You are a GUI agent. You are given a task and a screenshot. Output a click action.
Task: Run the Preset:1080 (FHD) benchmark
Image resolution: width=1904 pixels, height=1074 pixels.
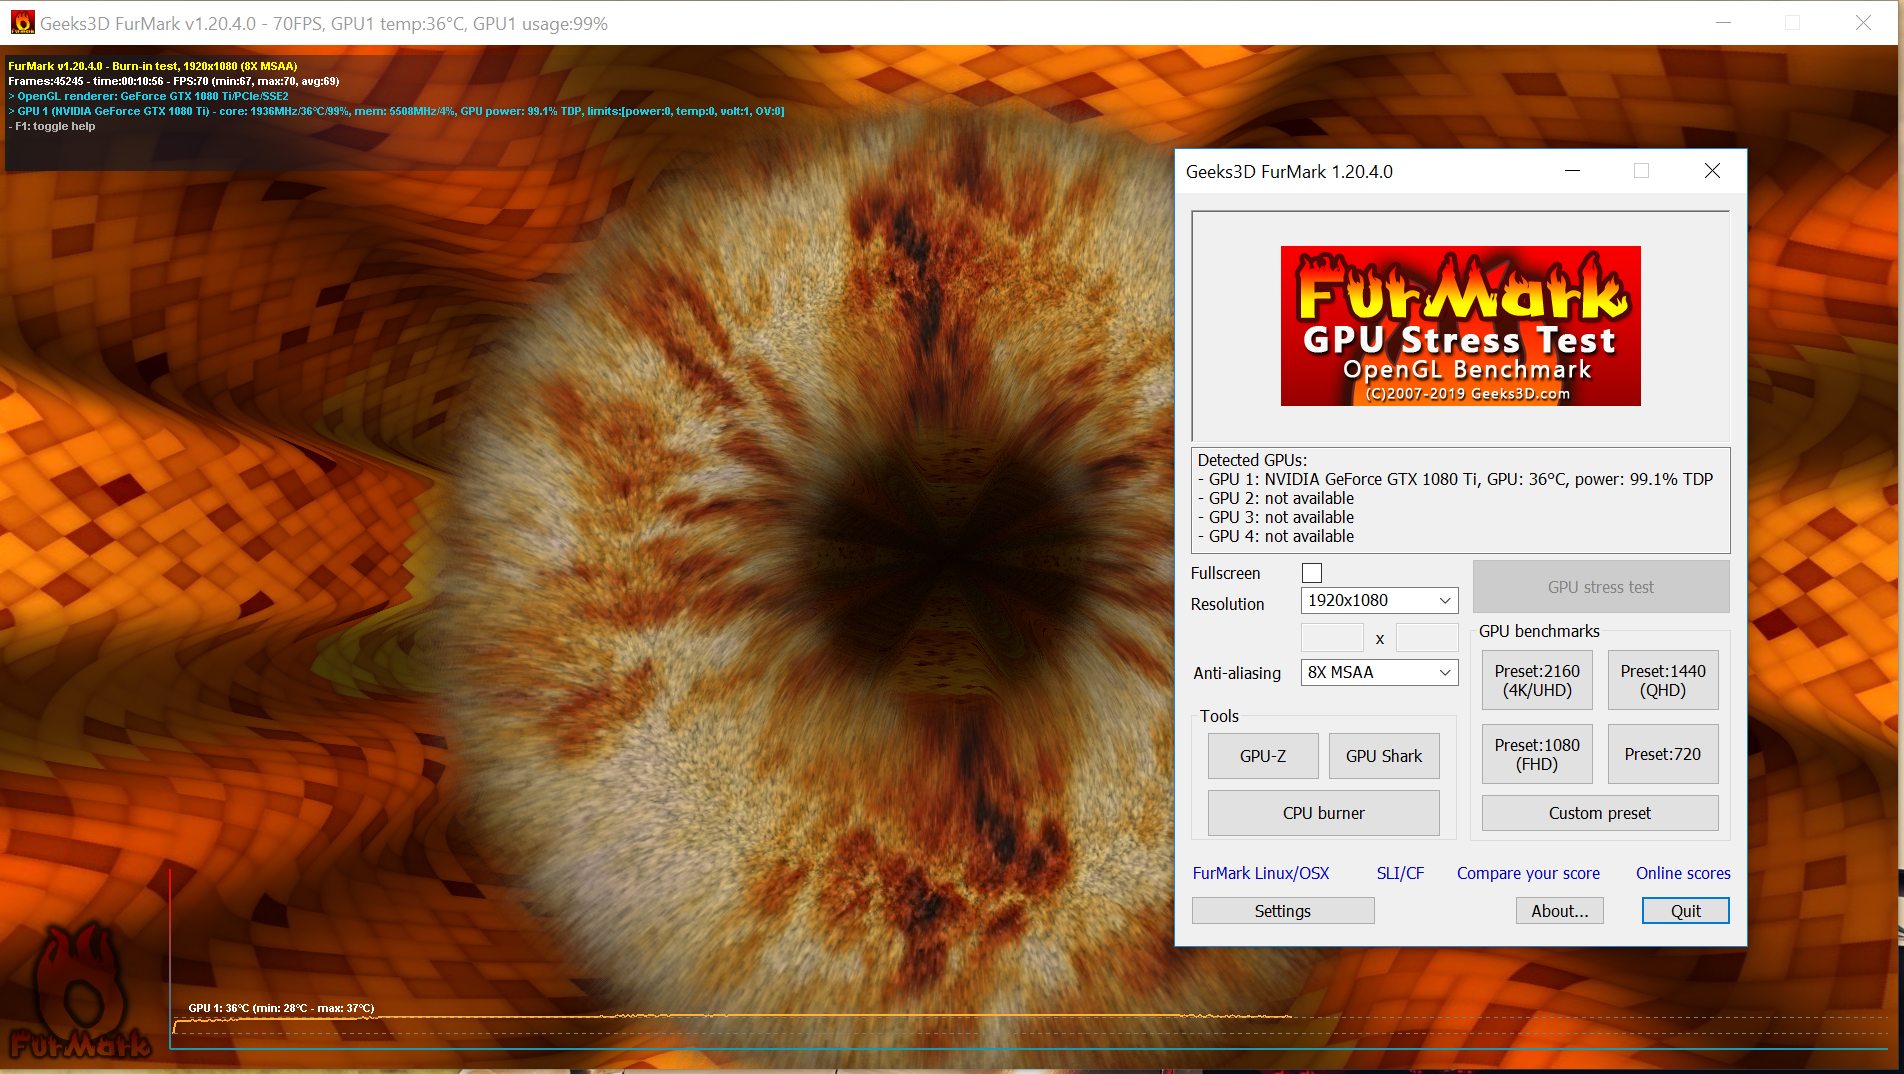1537,755
